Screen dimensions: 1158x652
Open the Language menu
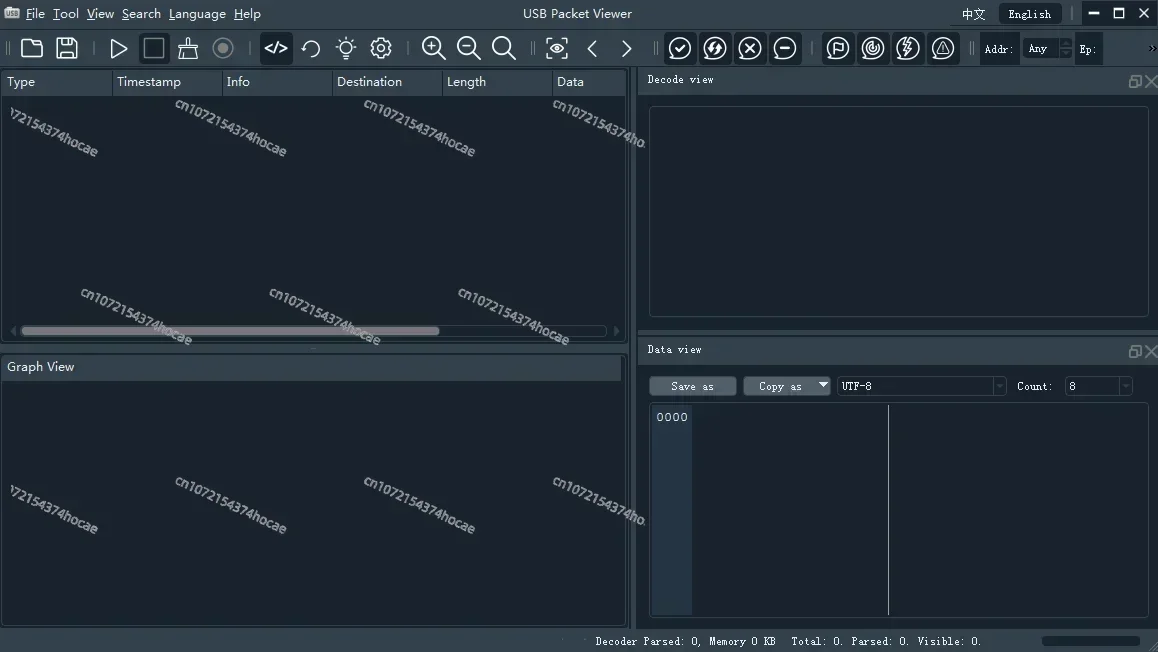coord(197,14)
